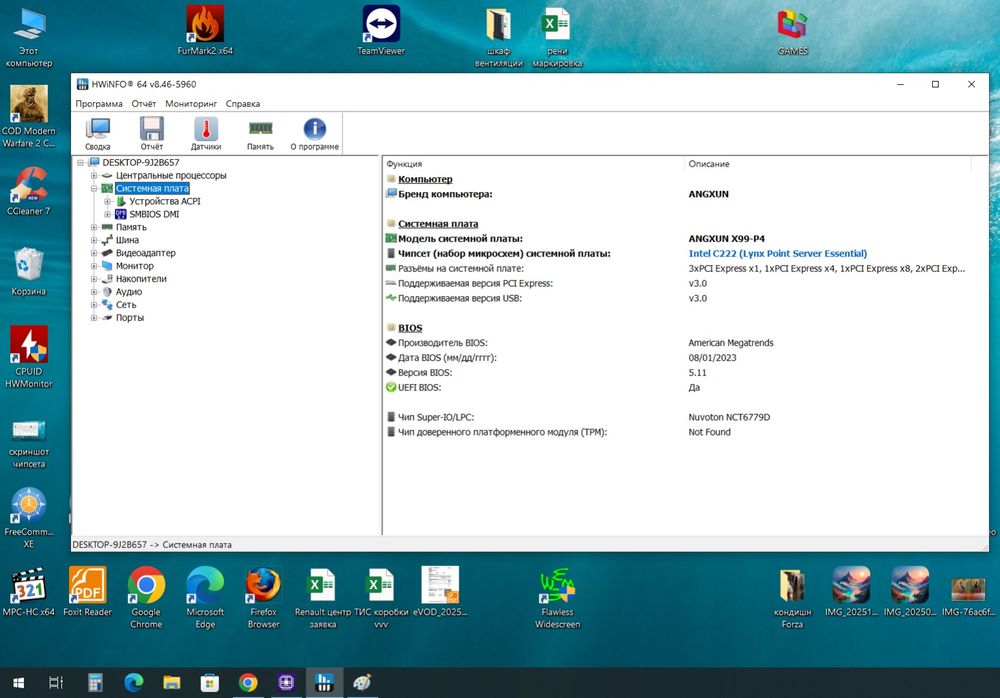Select the 08/01/2023 BIOS date value

712,358
